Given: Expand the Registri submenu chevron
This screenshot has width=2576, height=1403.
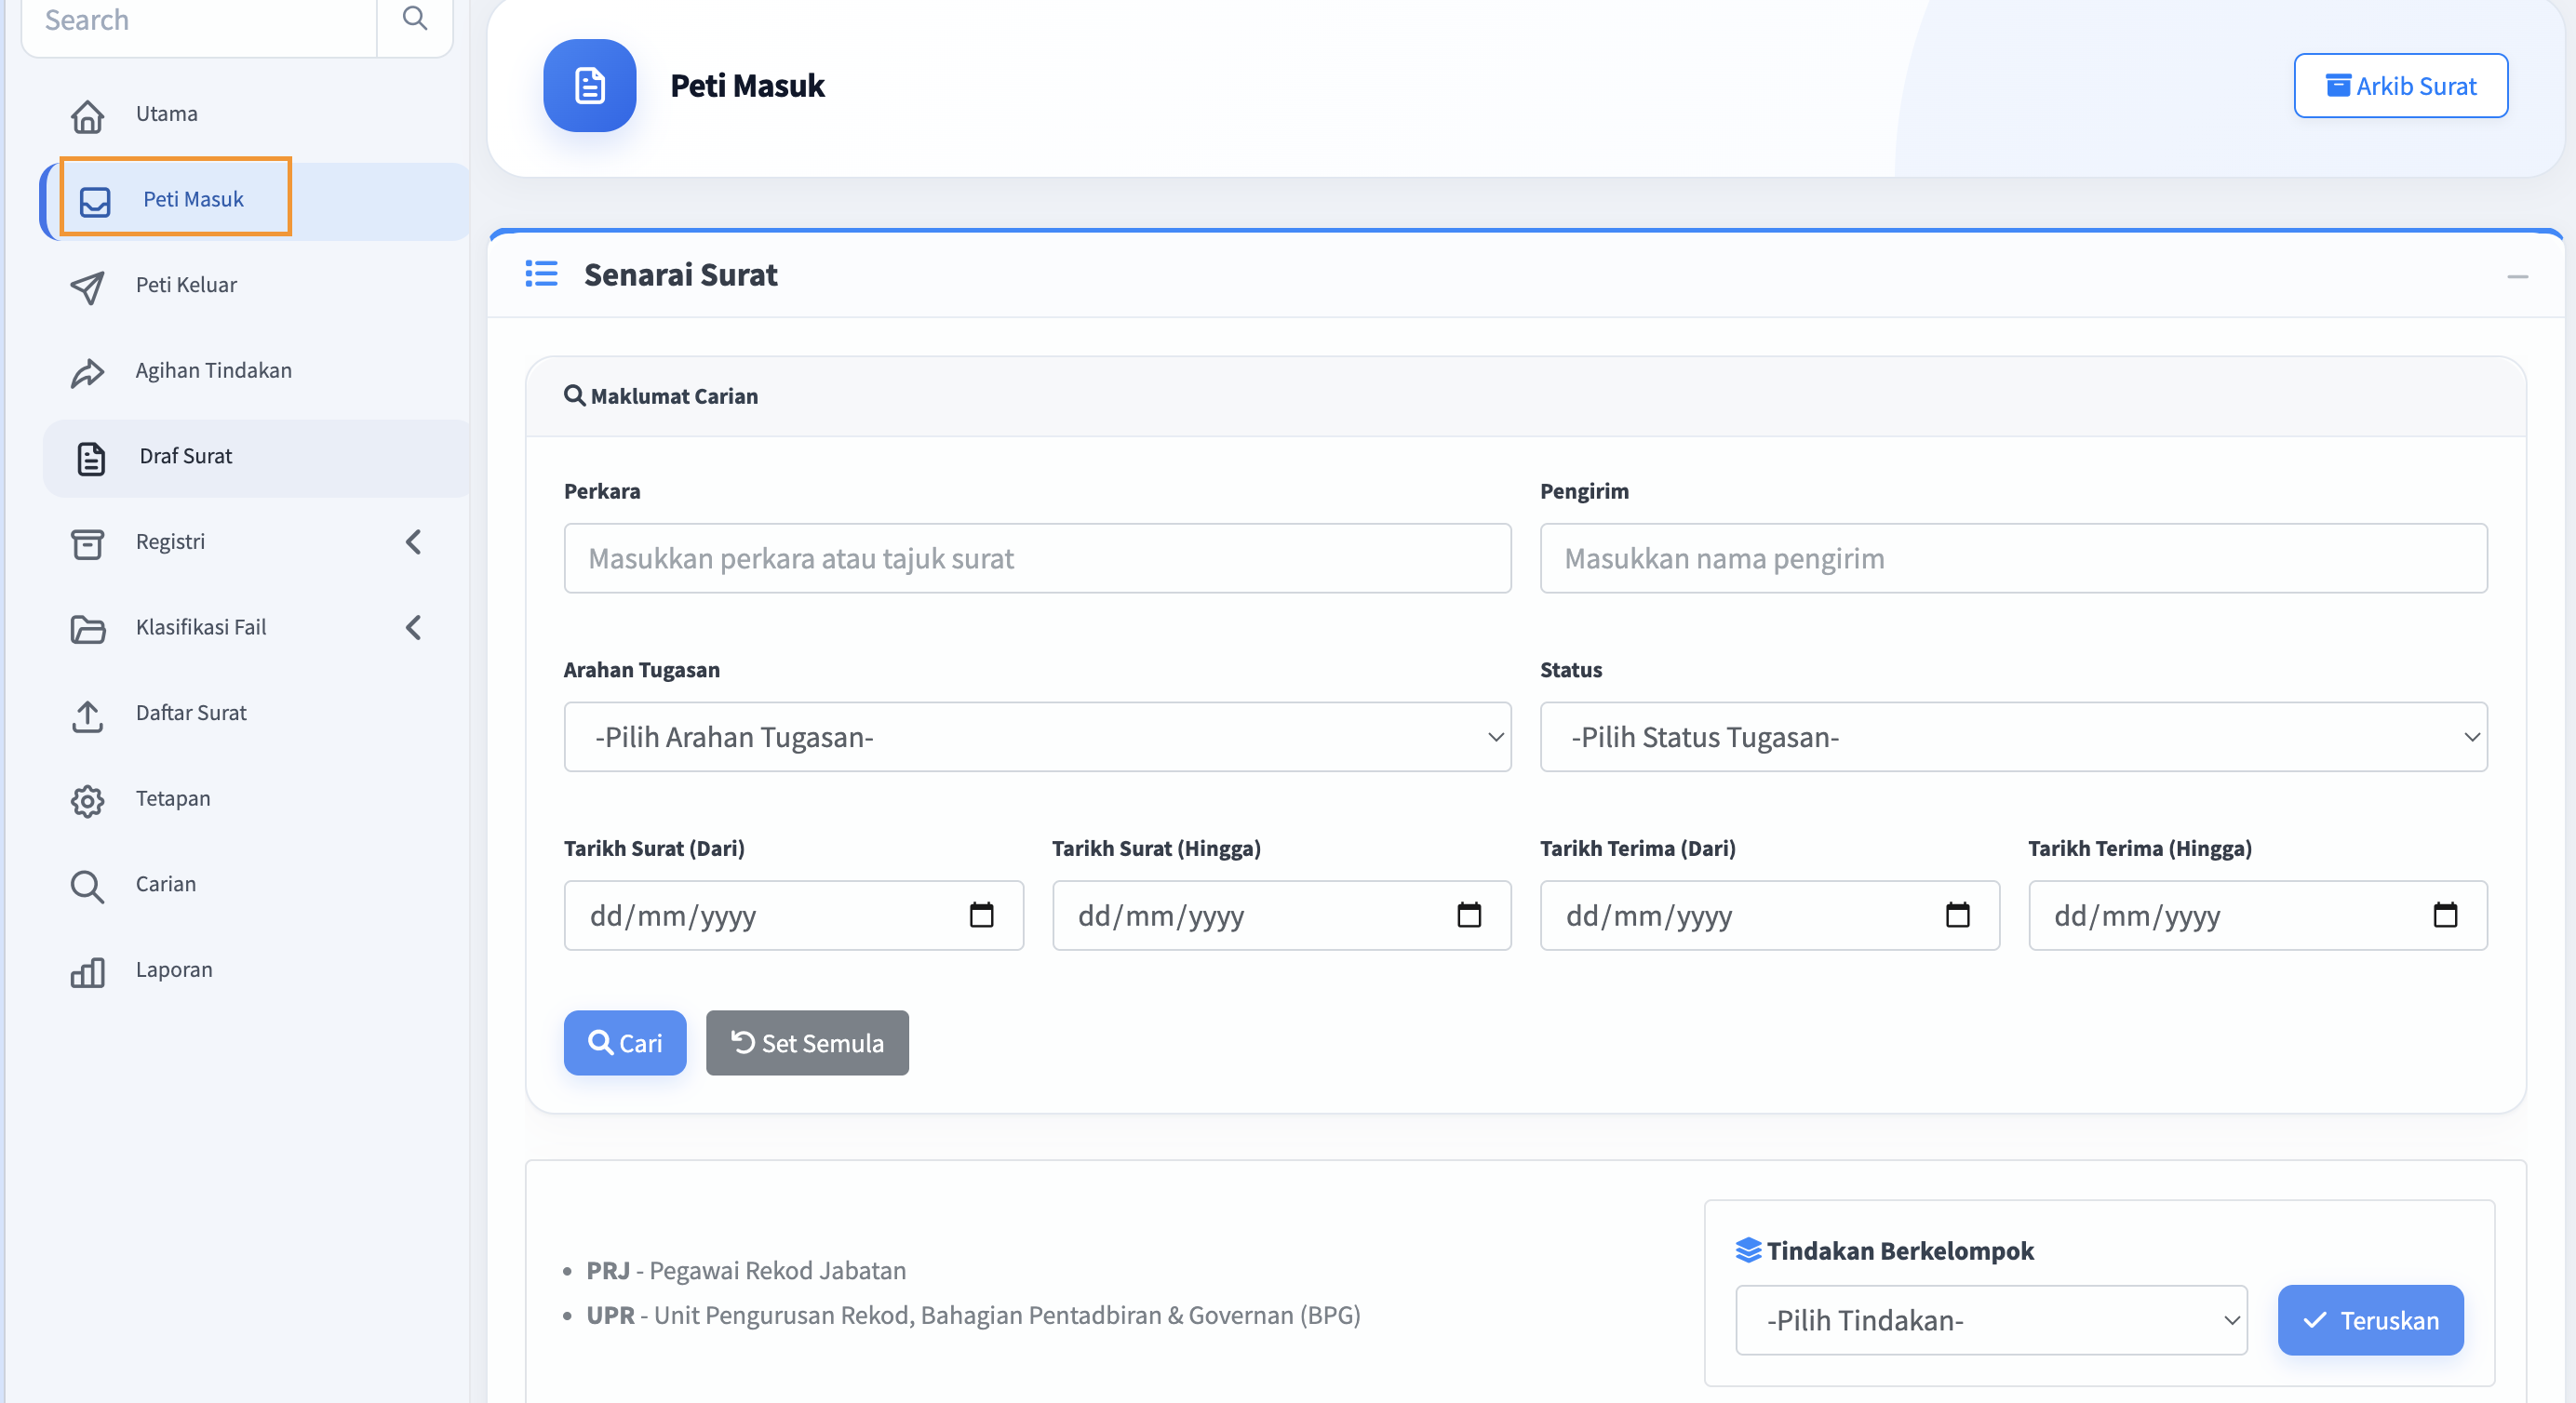Looking at the screenshot, I should coord(413,542).
